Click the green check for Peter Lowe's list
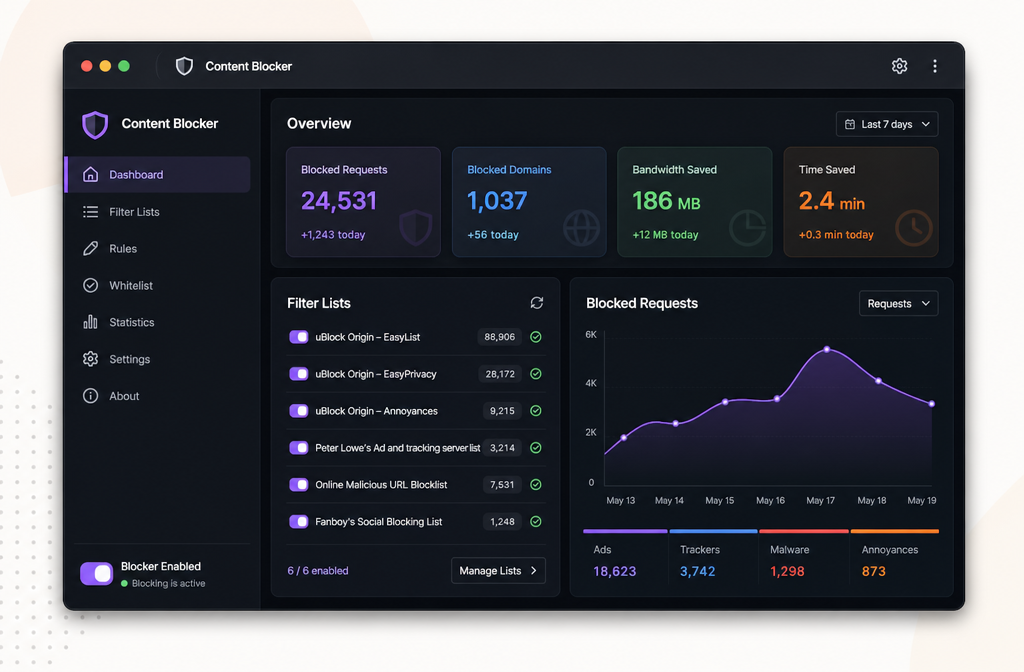Image resolution: width=1024 pixels, height=672 pixels. point(536,448)
